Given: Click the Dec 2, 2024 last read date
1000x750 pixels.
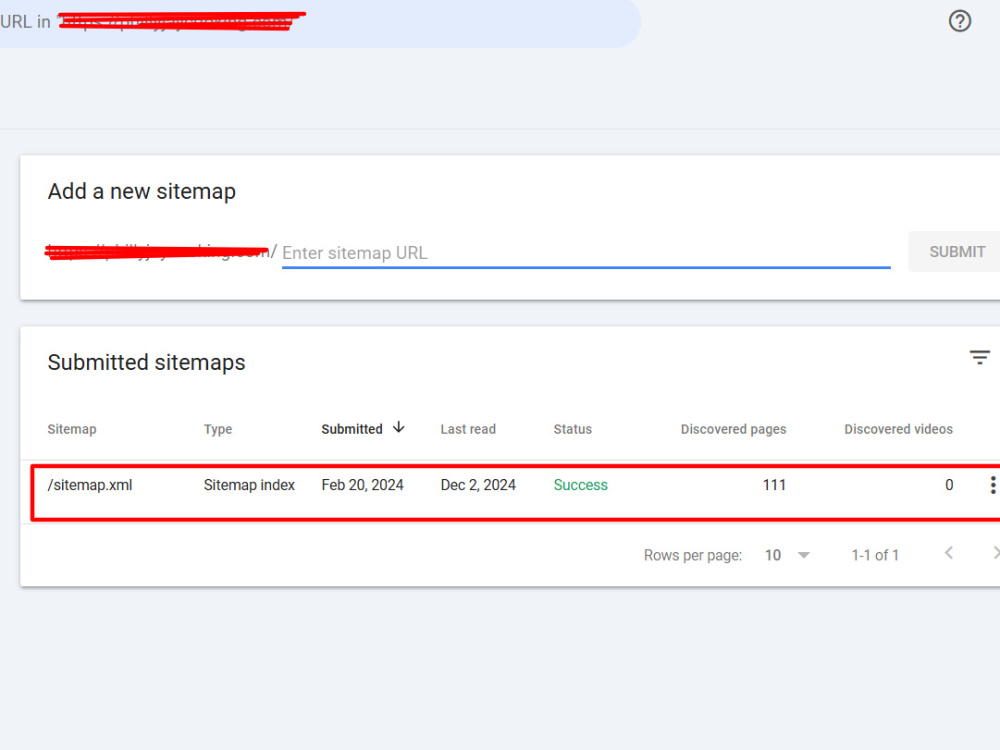Looking at the screenshot, I should 478,485.
